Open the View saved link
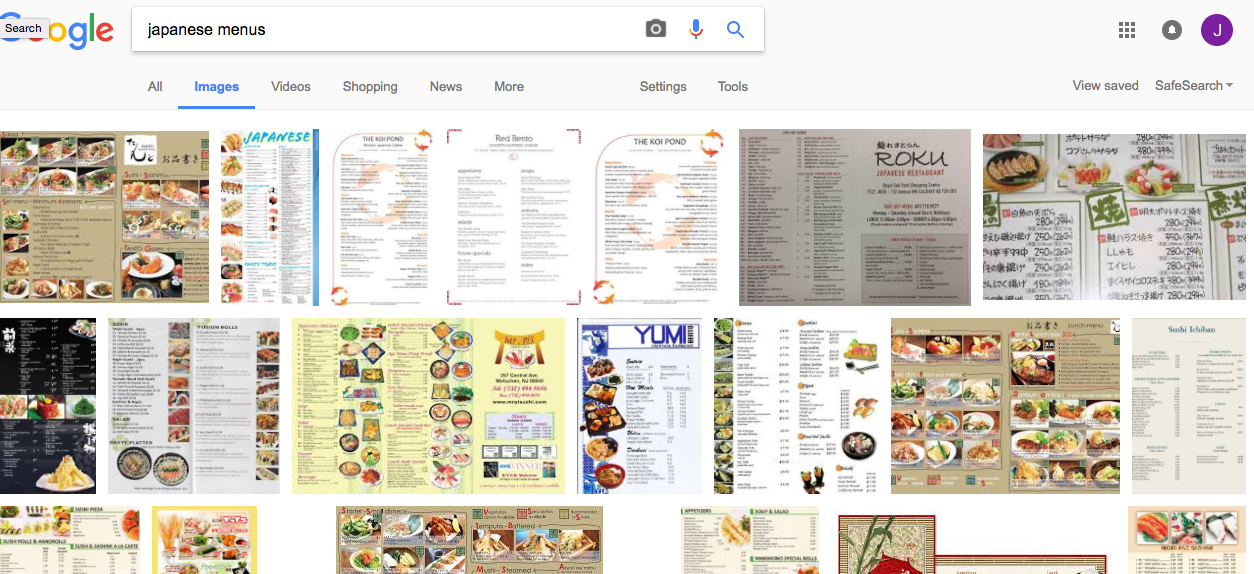The image size is (1254, 574). point(1105,86)
